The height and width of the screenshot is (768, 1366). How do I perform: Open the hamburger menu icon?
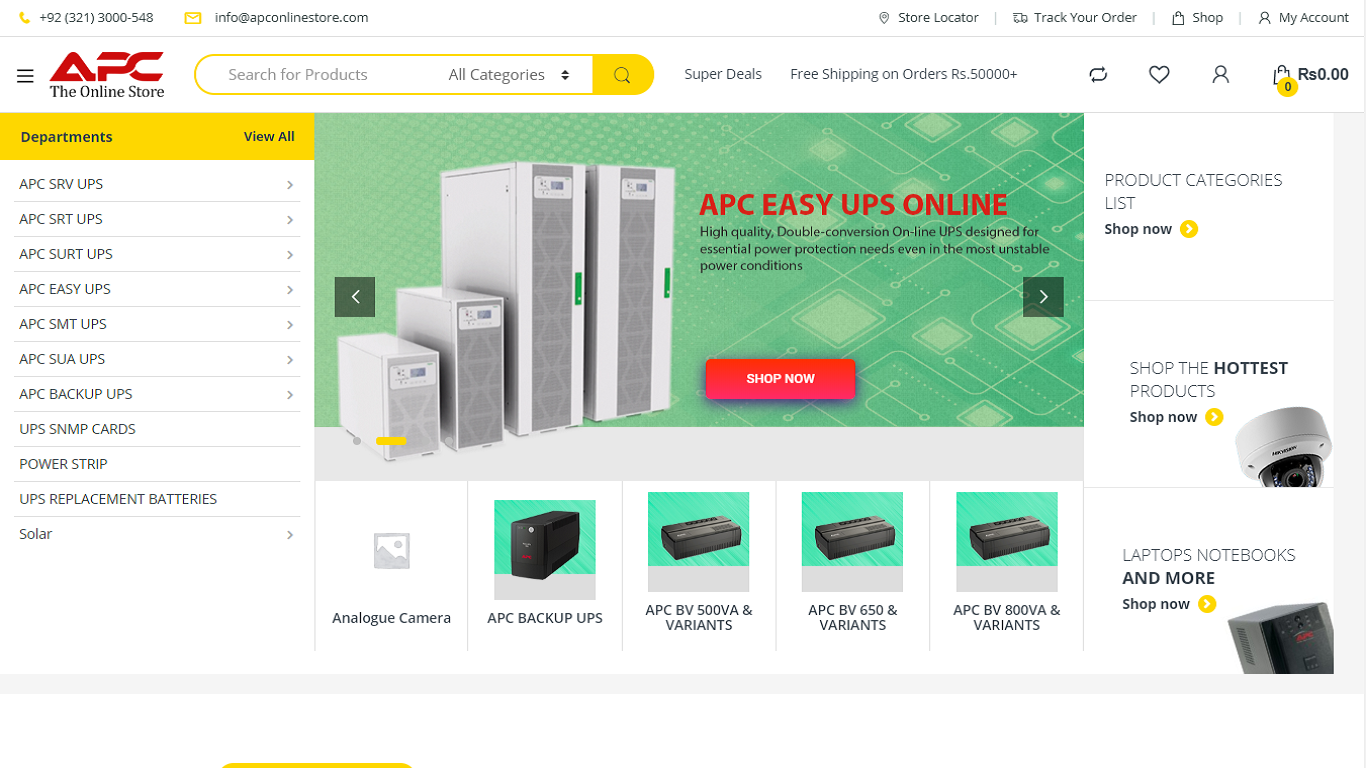[x=25, y=76]
